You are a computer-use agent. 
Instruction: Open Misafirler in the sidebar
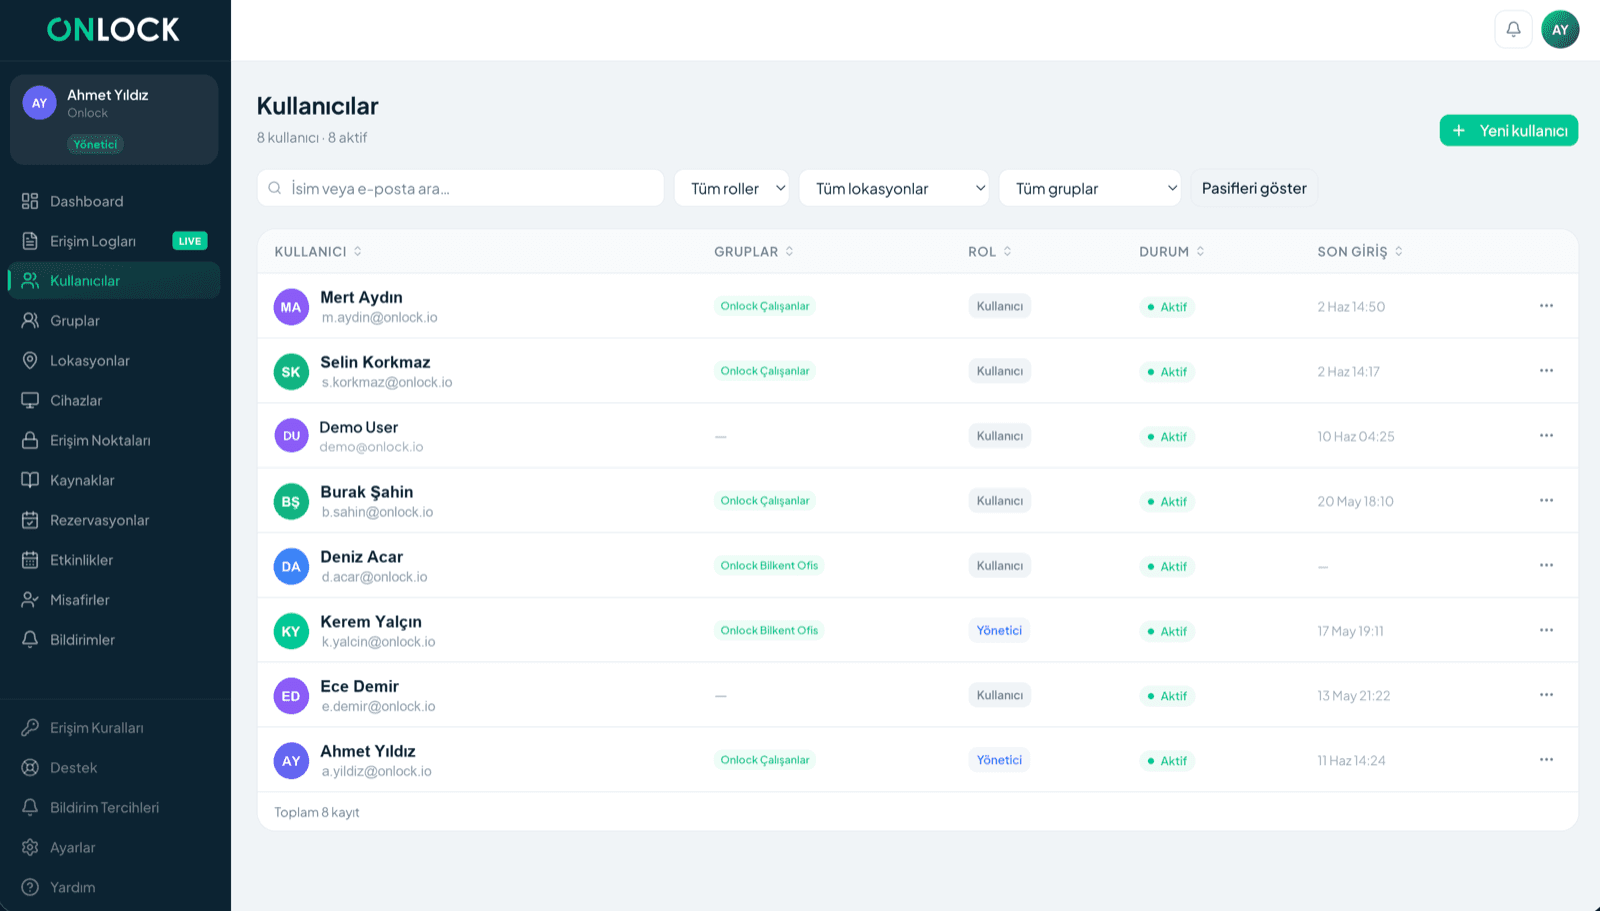pyautogui.click(x=114, y=600)
